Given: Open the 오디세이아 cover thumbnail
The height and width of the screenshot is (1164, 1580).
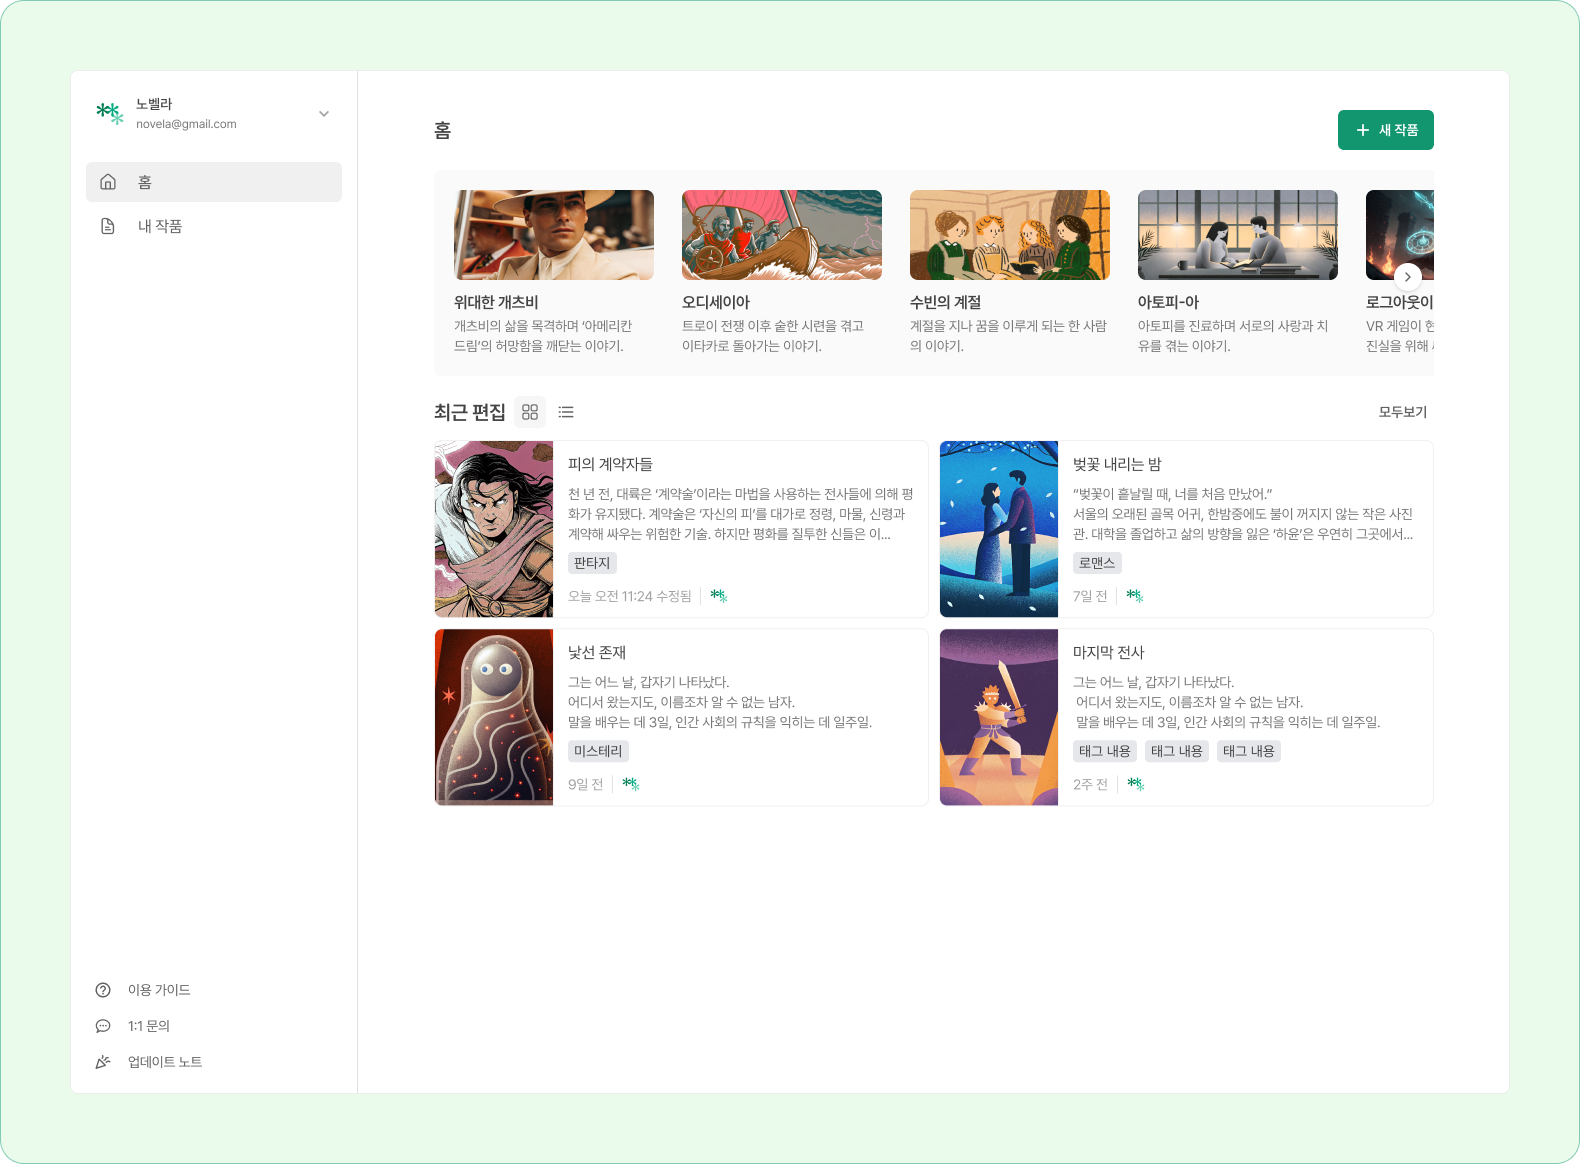Looking at the screenshot, I should tap(782, 235).
